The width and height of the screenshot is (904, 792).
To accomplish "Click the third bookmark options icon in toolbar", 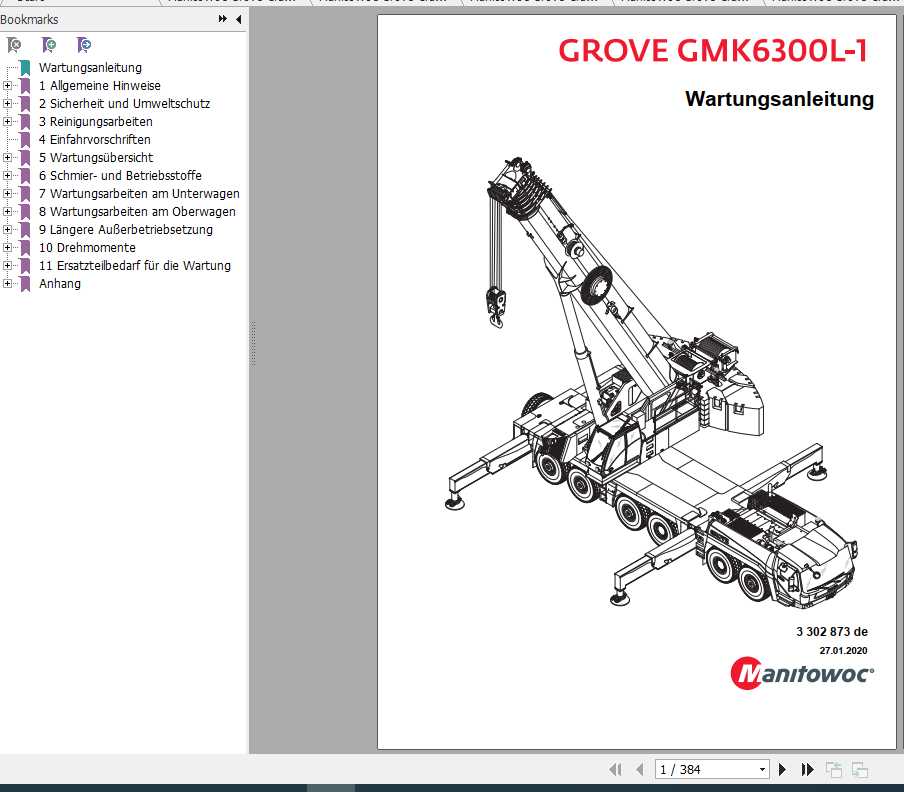I will pos(84,44).
